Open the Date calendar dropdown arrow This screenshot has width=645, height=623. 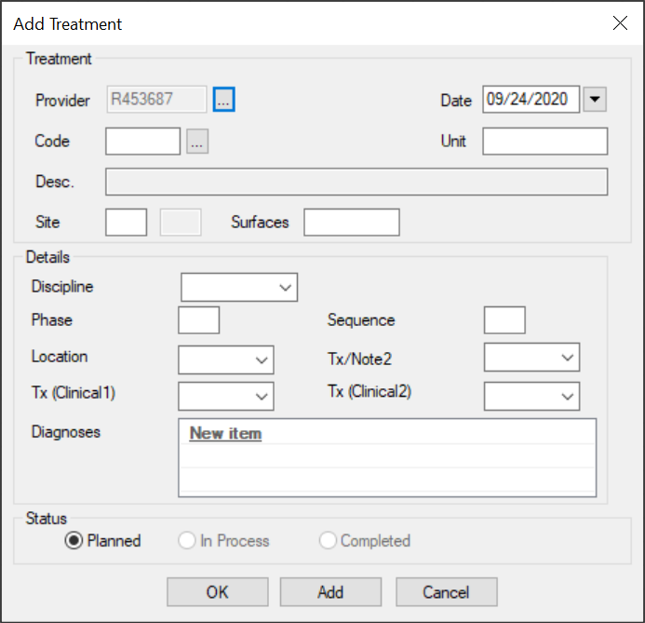point(595,99)
